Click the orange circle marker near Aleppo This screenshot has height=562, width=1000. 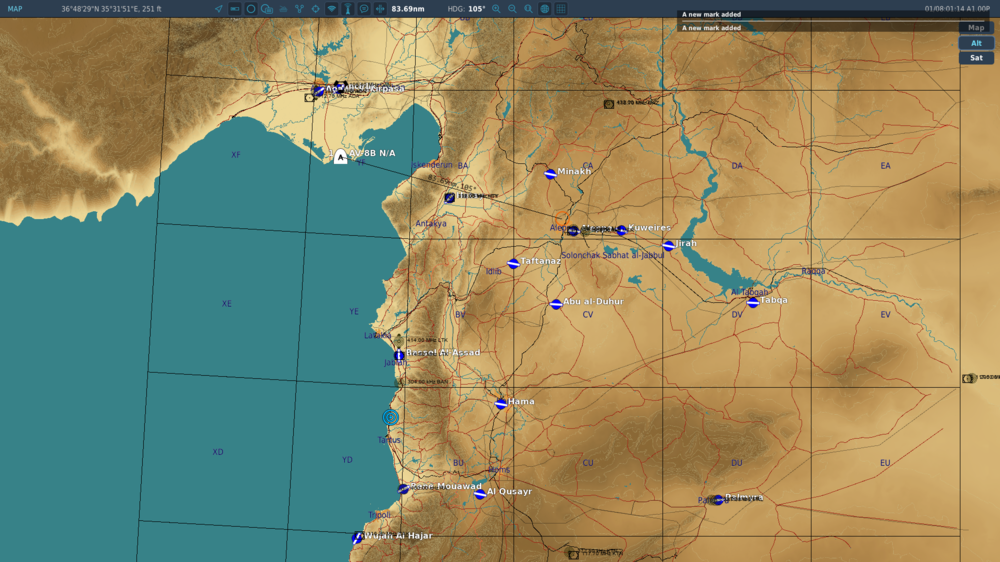(562, 218)
